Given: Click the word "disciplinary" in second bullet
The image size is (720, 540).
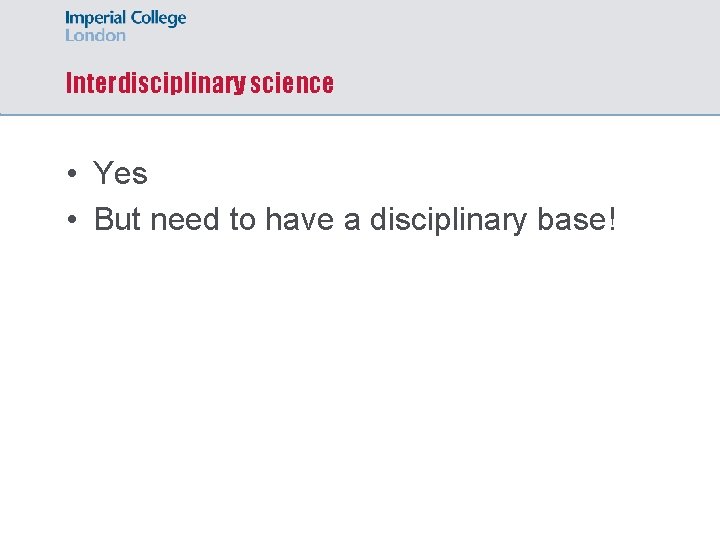Looking at the screenshot, I should (x=449, y=220).
